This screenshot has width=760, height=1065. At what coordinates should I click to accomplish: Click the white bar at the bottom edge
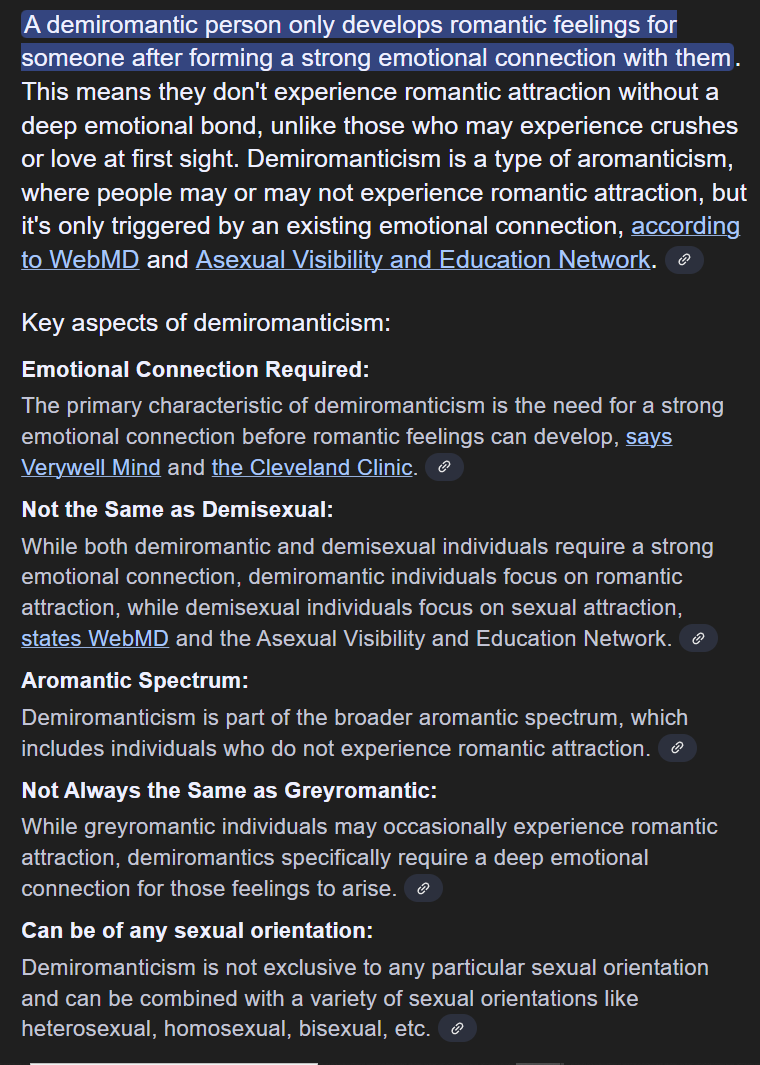coord(174,1063)
